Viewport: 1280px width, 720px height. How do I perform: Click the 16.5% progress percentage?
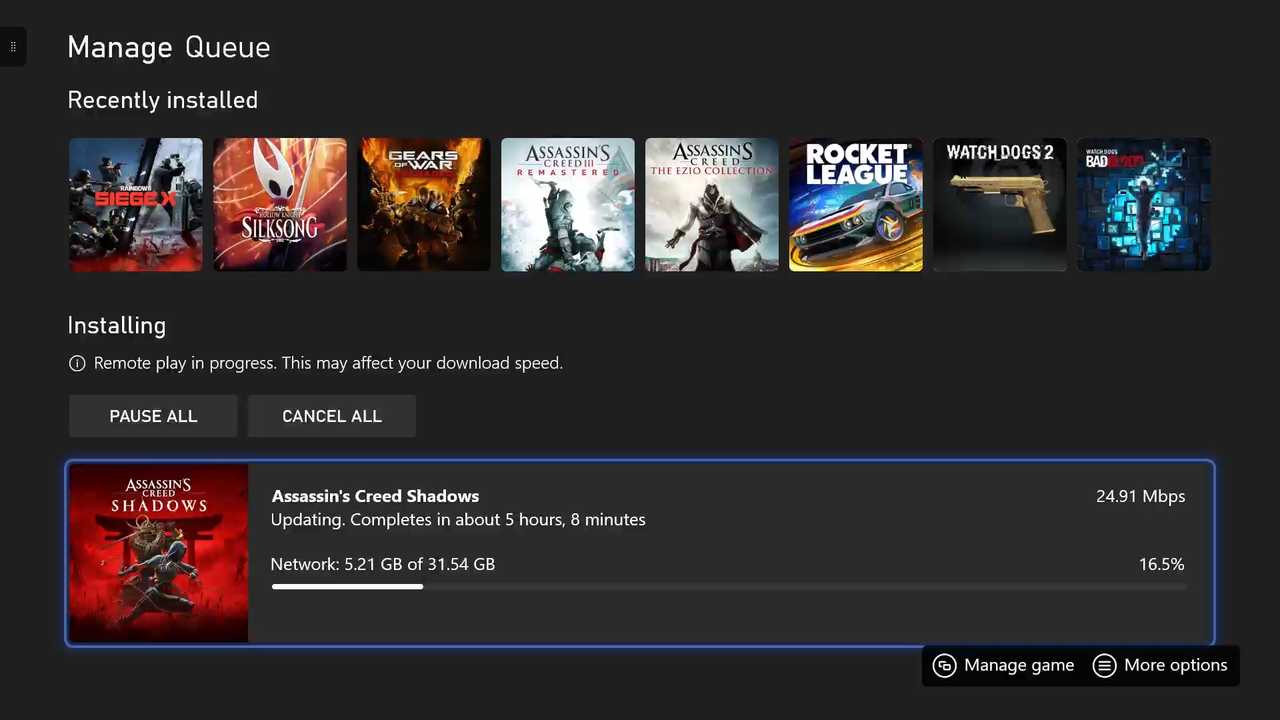point(1162,564)
